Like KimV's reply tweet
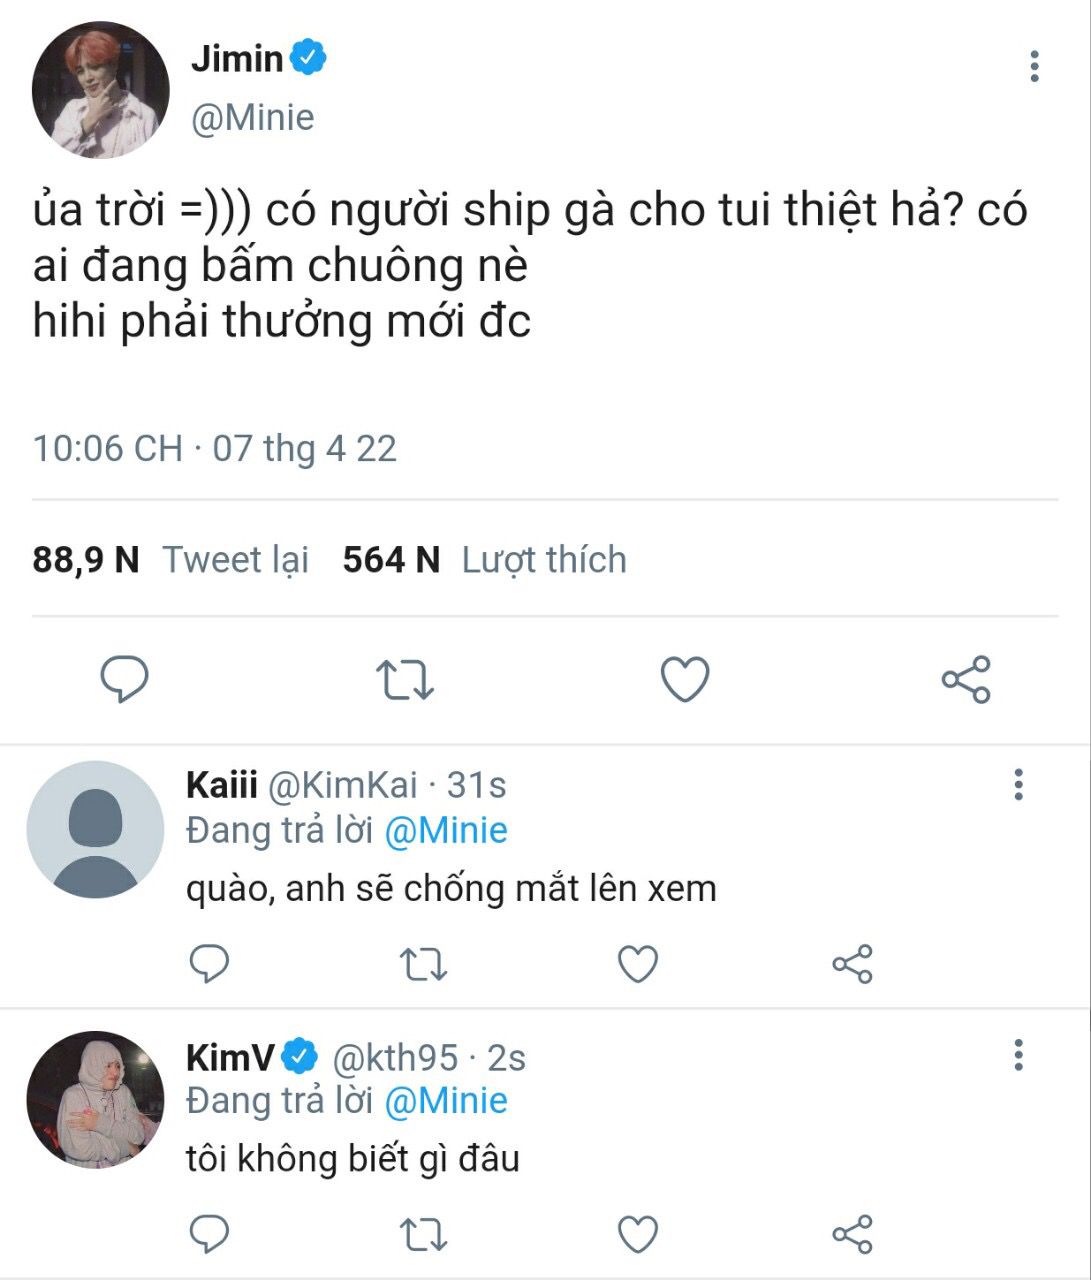The image size is (1091, 1280). click(x=638, y=1235)
